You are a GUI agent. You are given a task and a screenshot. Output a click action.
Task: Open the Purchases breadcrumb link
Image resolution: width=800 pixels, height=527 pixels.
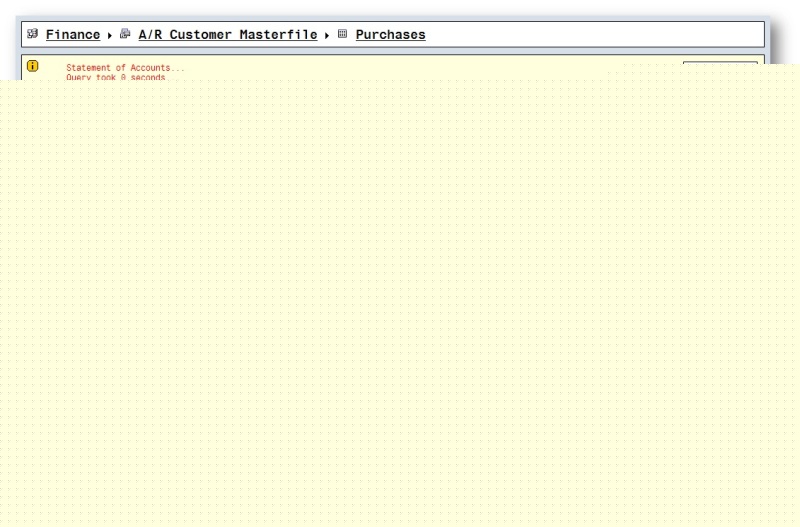tap(390, 35)
